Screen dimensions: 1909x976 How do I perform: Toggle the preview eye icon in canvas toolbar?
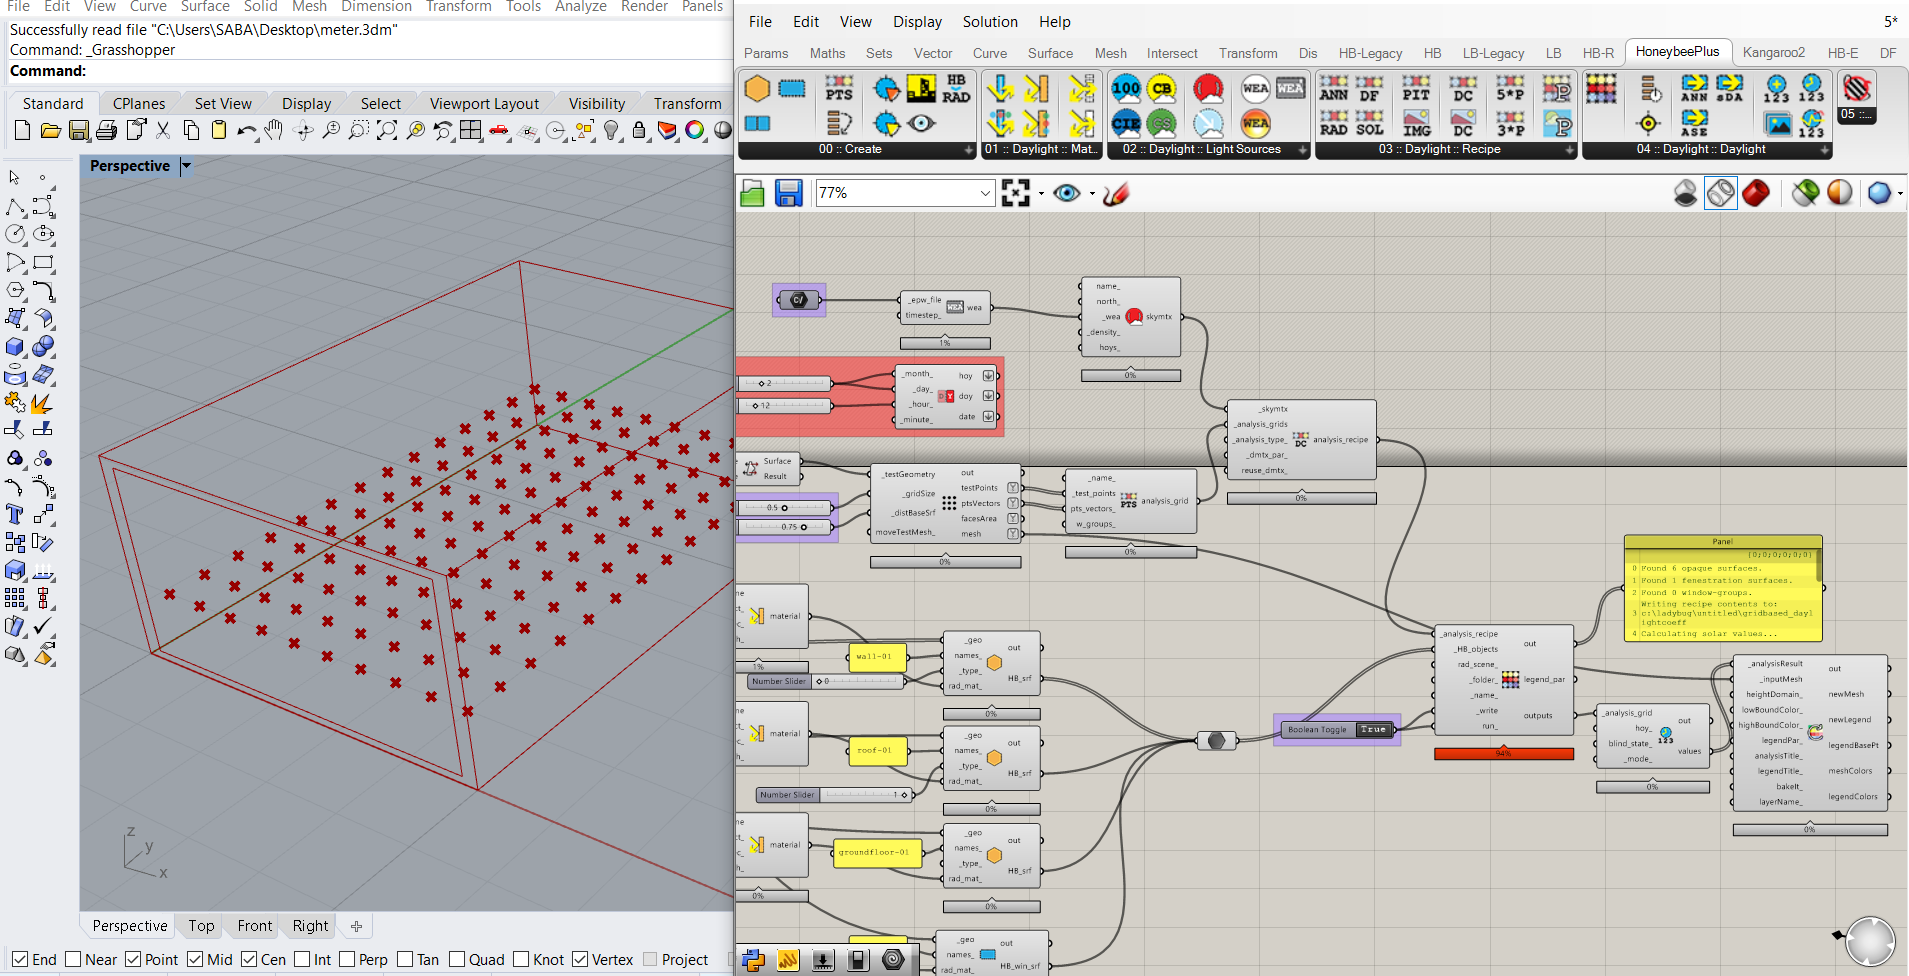[1067, 193]
